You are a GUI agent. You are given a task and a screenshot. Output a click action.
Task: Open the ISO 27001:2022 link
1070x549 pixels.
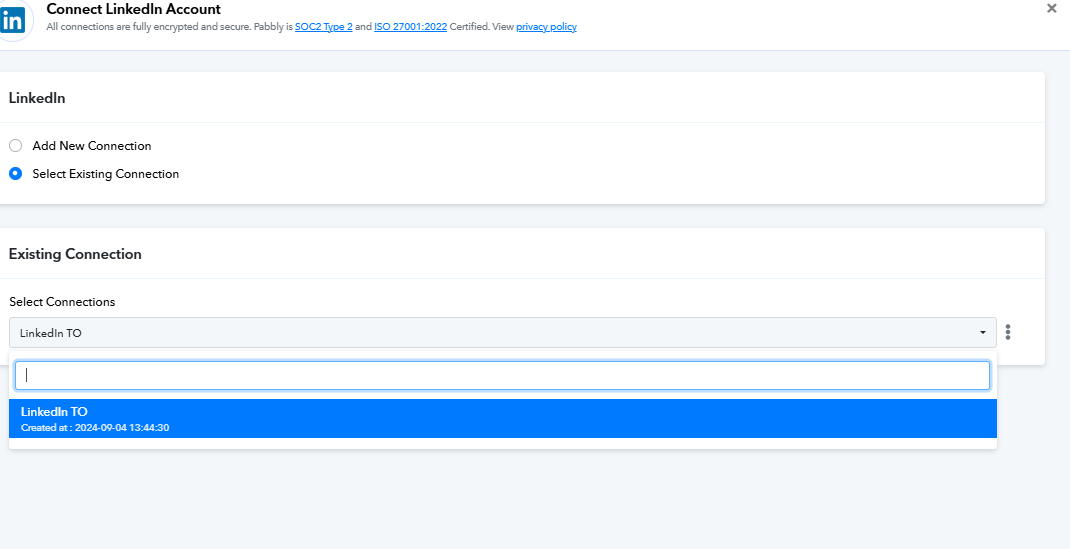[410, 27]
